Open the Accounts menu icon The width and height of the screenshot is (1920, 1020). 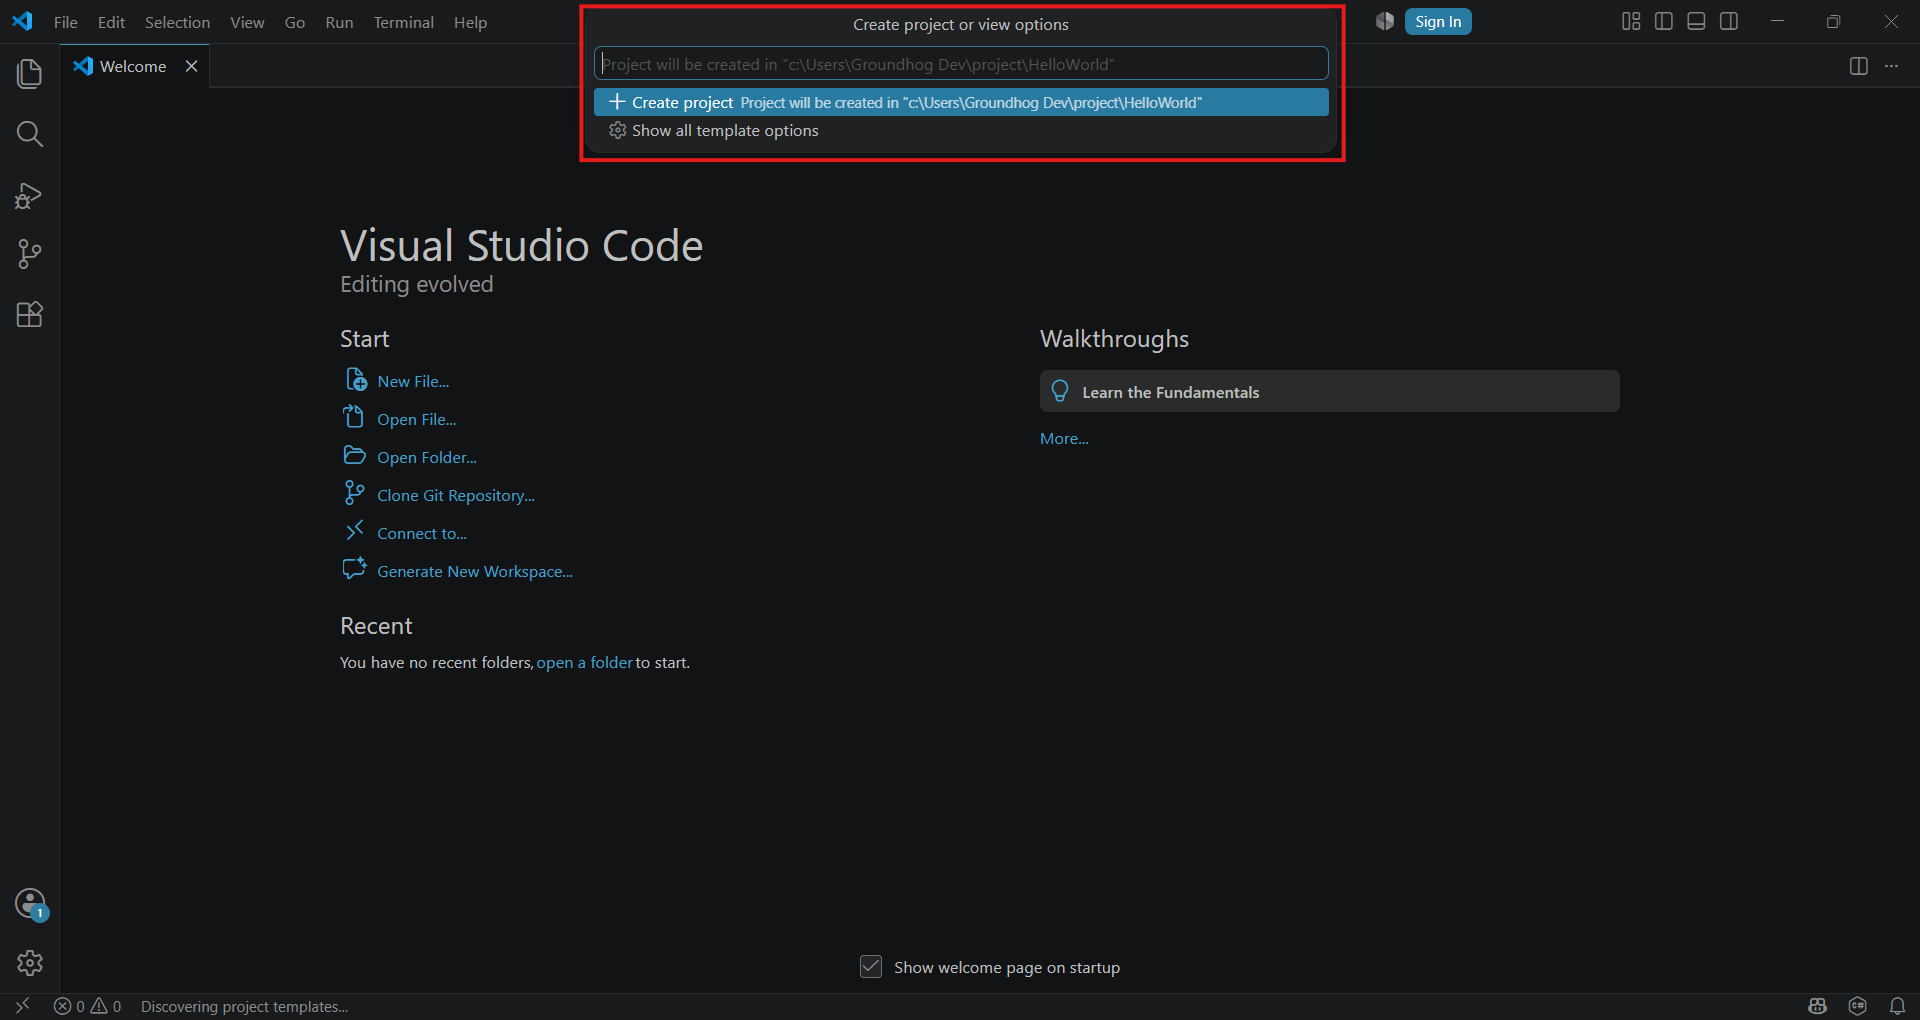[30, 904]
